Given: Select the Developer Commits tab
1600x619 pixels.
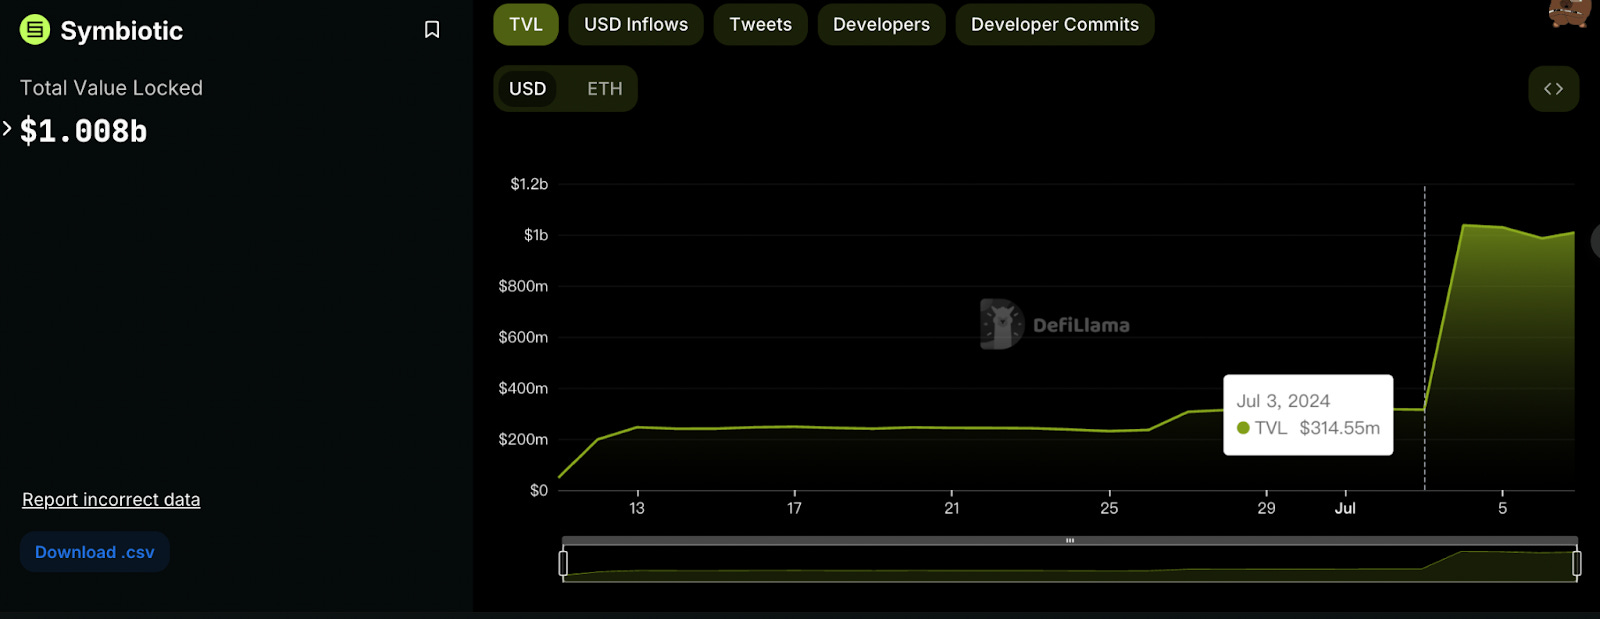Looking at the screenshot, I should point(1055,24).
